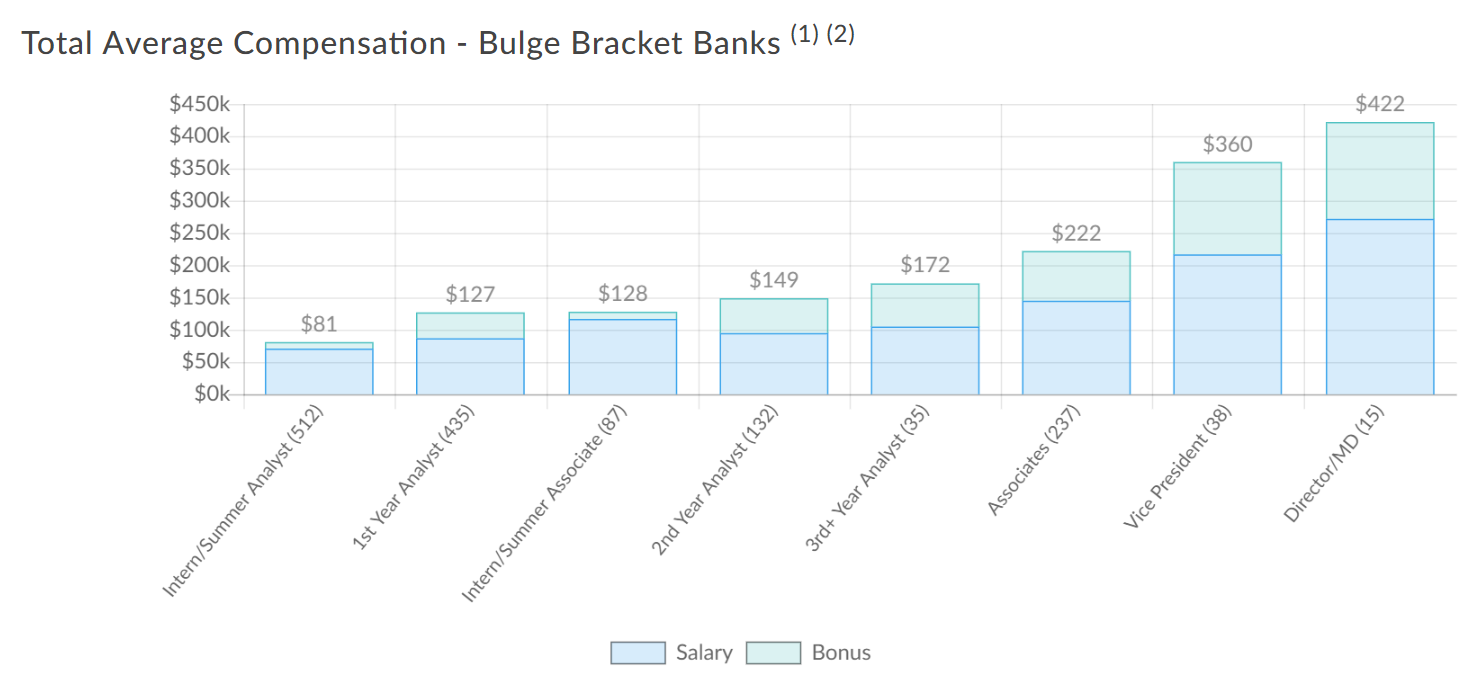
Task: Click the 2nd Year Analyst bonus segment
Action: 774,315
